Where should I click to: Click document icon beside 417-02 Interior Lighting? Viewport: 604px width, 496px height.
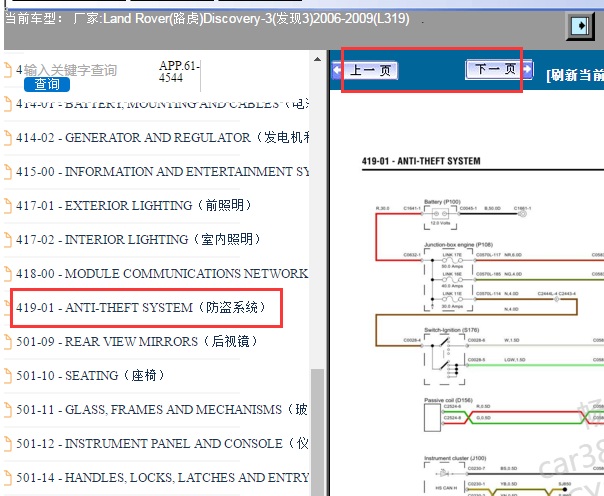8,239
